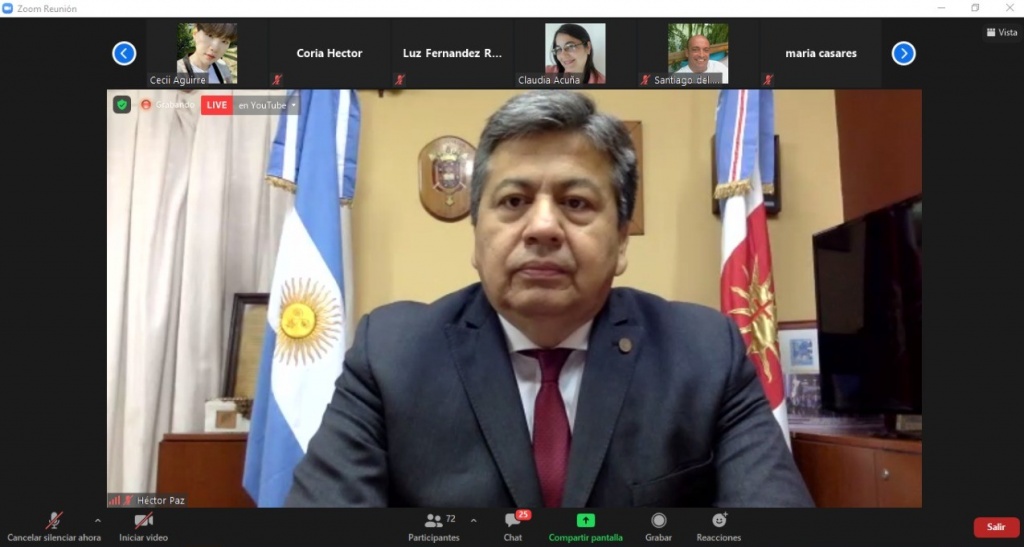Screen dimensions: 1024x547
Task: Turn on camera with Iniciar video
Action: point(143,527)
